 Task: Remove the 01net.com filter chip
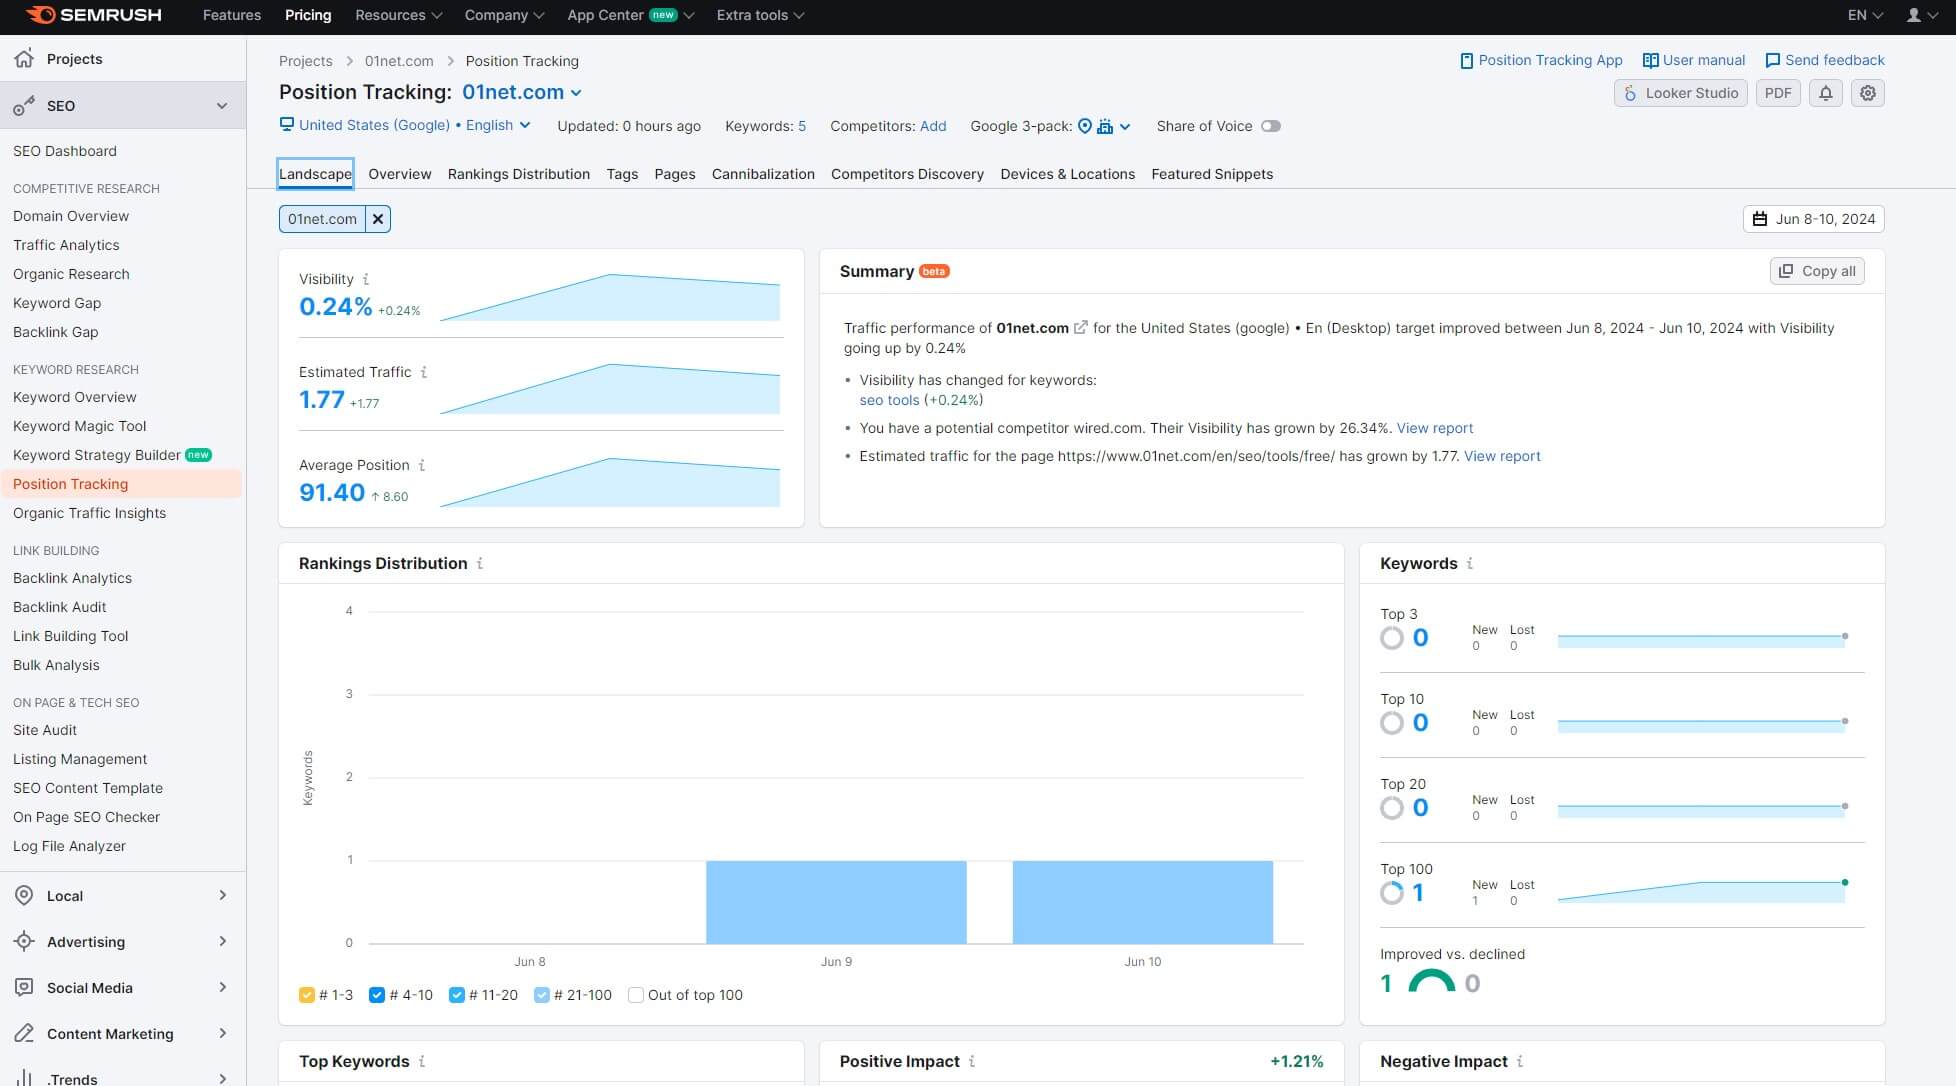[378, 219]
